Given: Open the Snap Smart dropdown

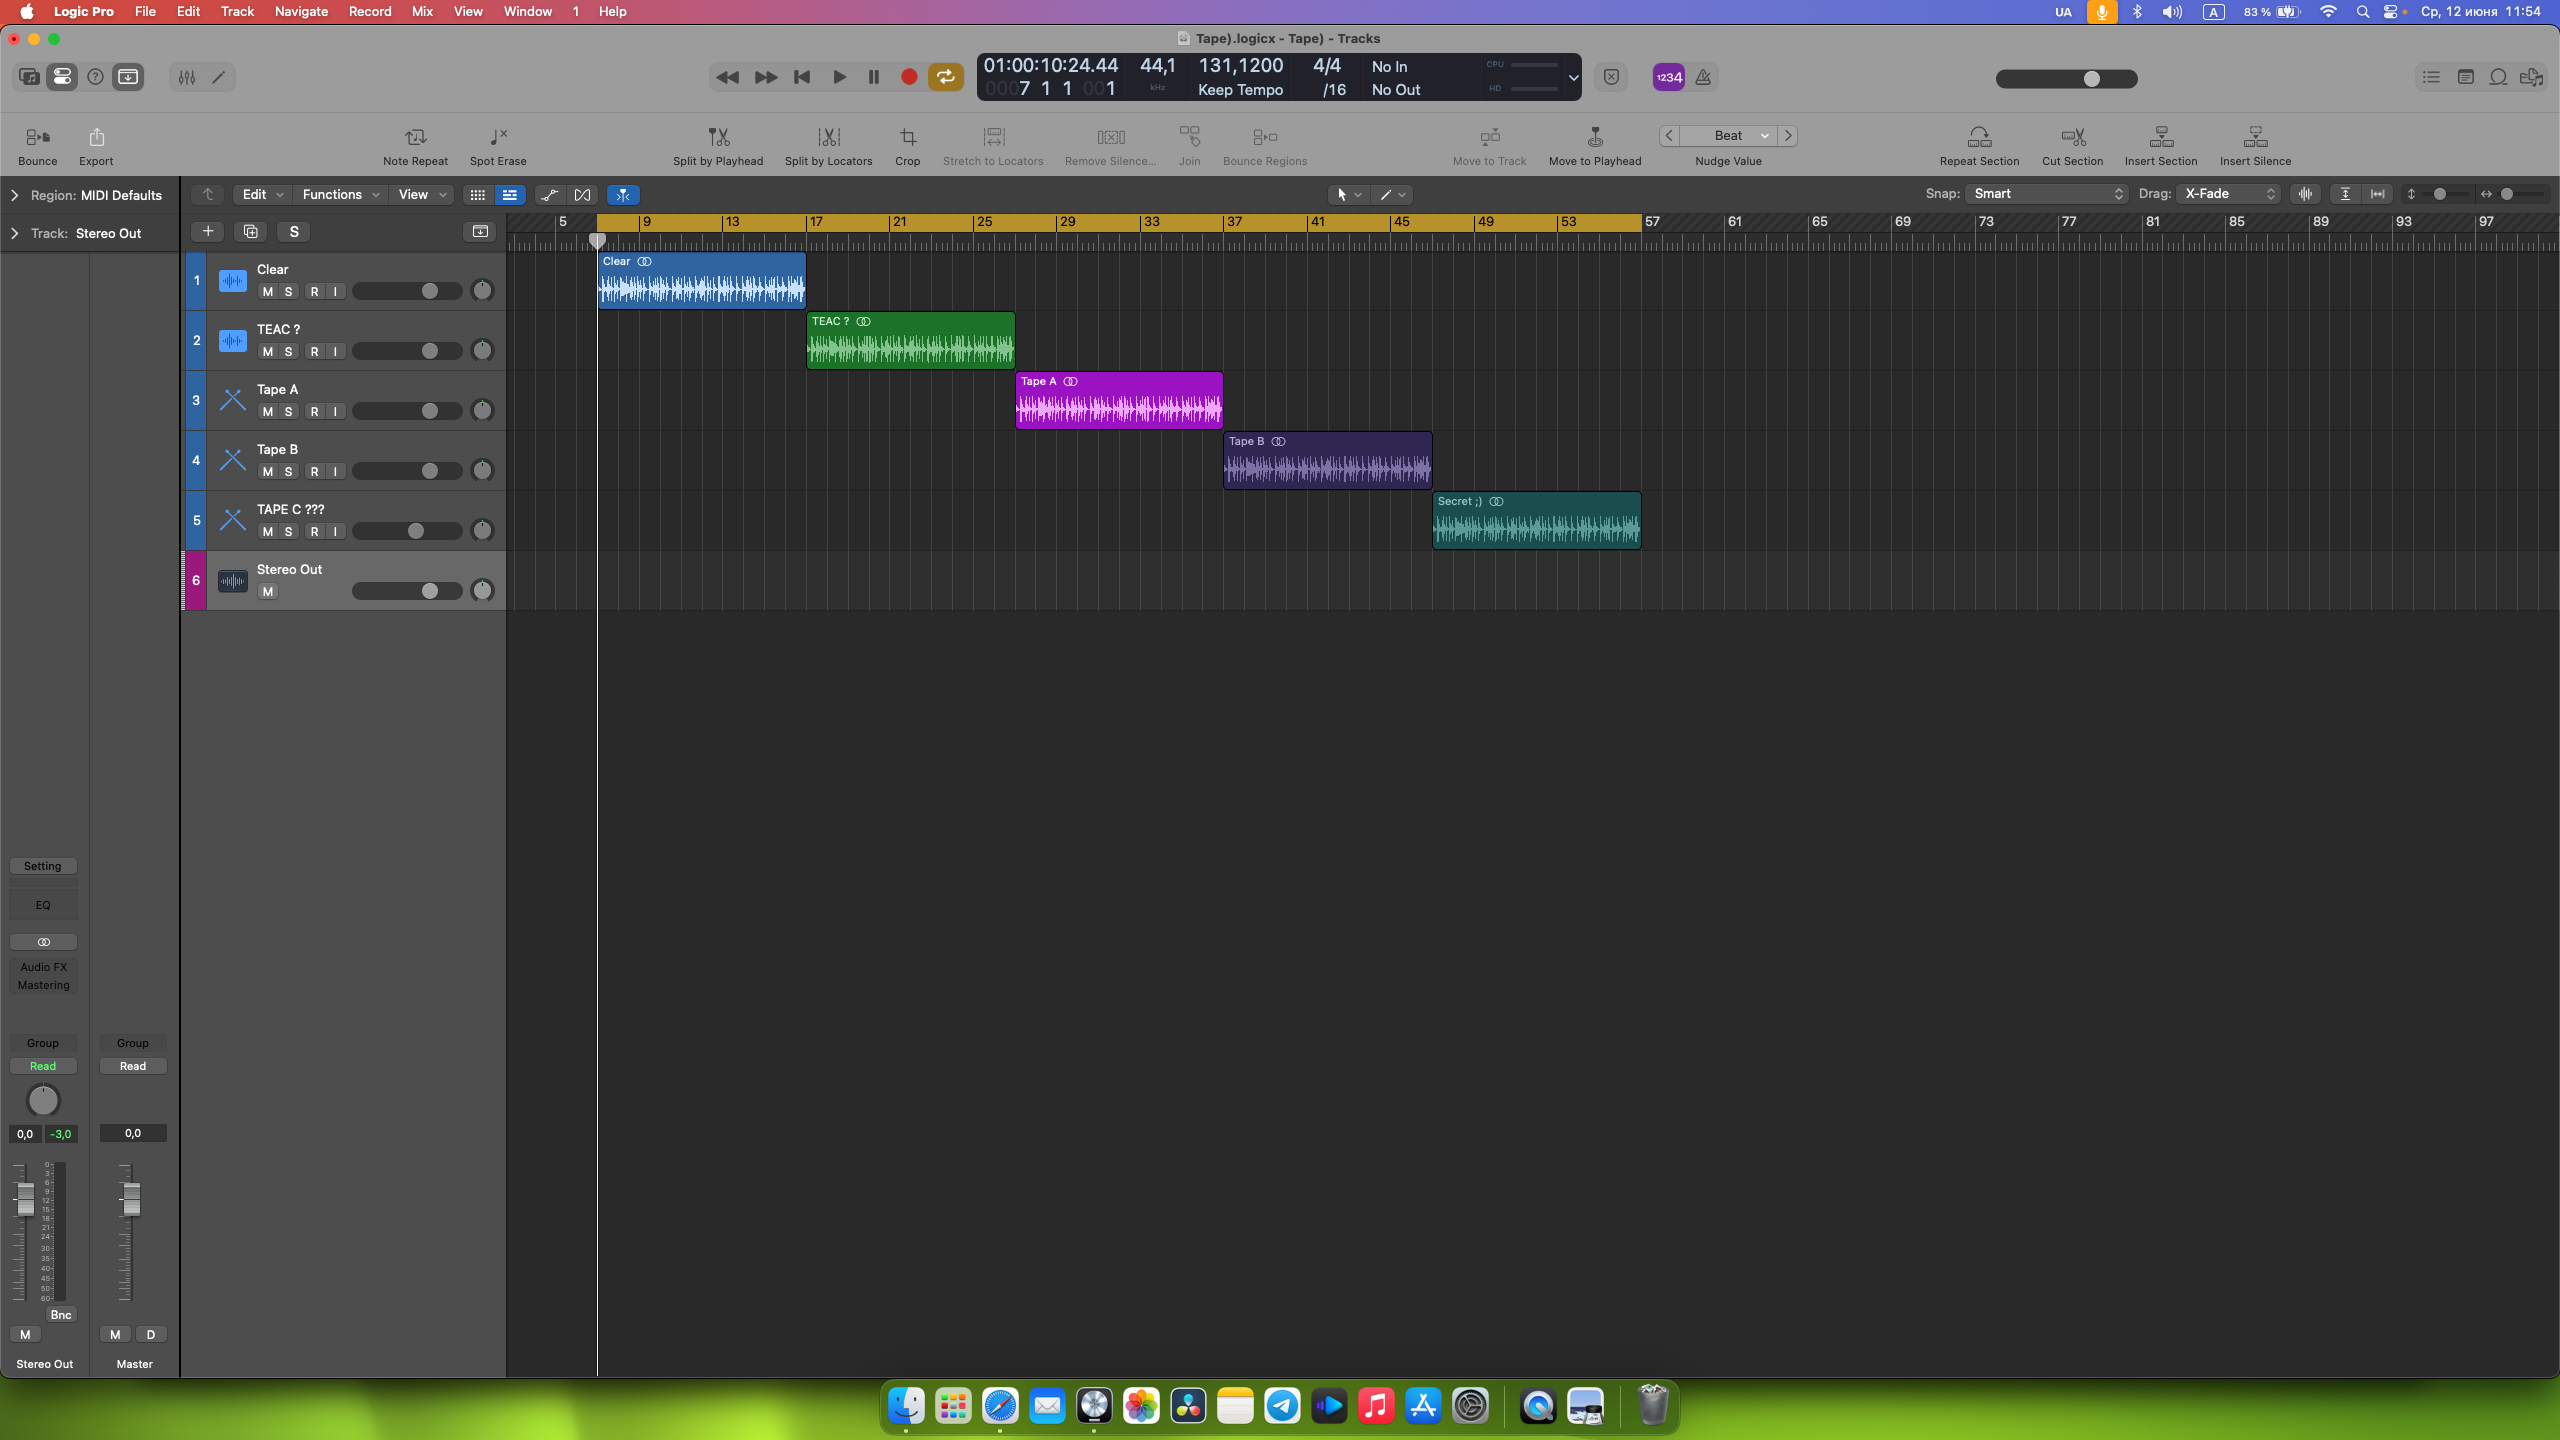Looking at the screenshot, I should coord(2046,194).
